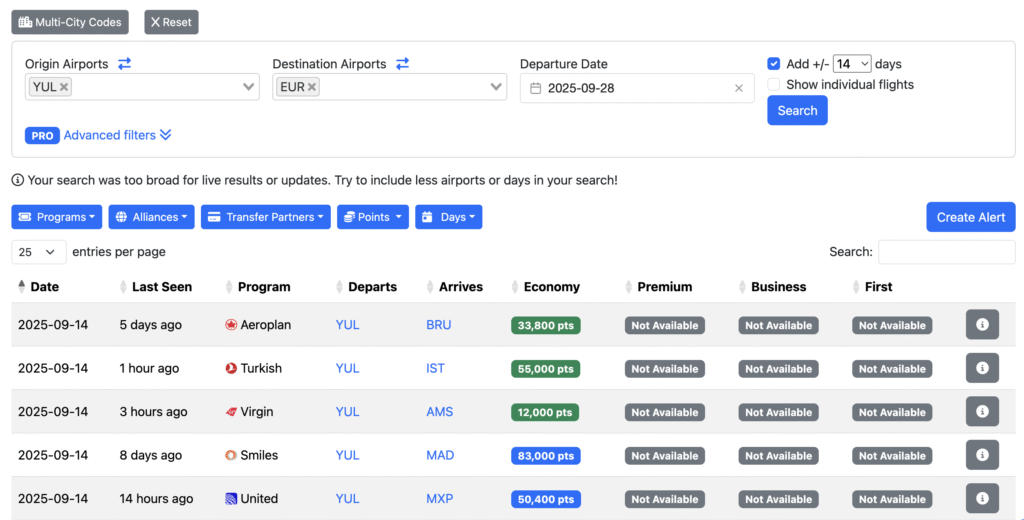1024x520 pixels.
Task: Uncheck the Add +/- days checkbox
Action: point(774,64)
